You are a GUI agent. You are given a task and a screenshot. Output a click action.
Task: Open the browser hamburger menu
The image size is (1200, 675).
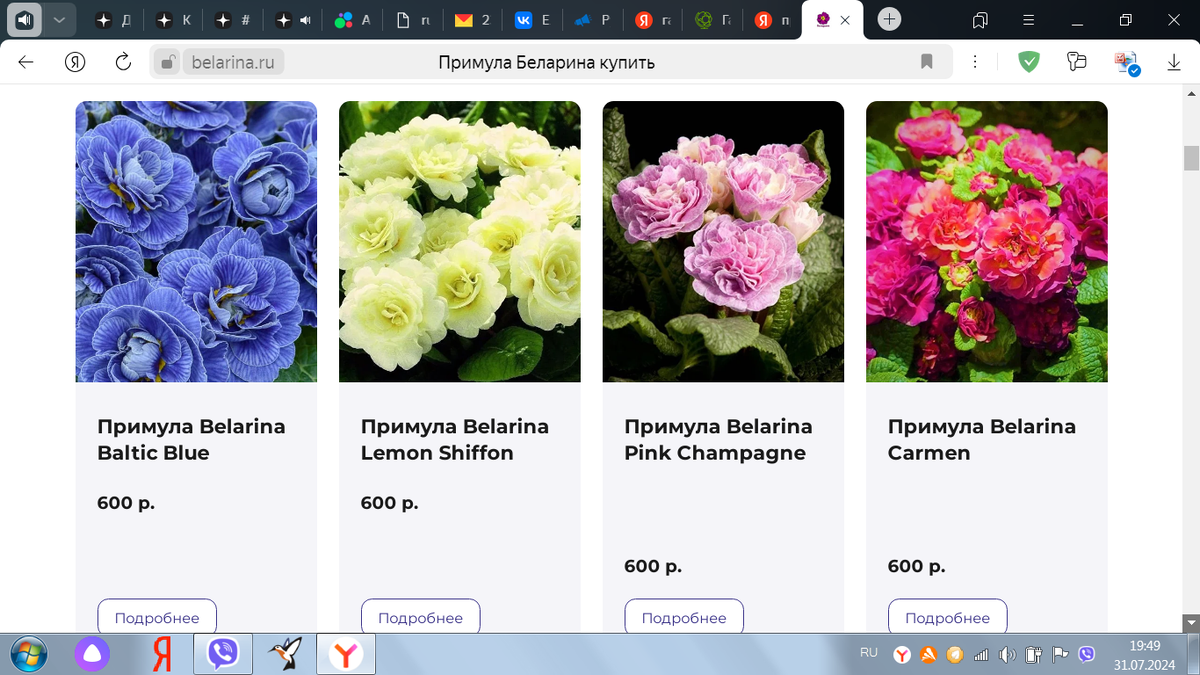(1029, 20)
